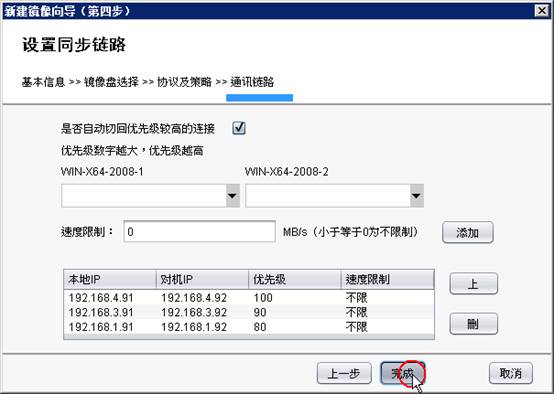Image resolution: width=554 pixels, height=394 pixels.
Task: Click the 通讯链路 step label
Action: click(x=252, y=82)
